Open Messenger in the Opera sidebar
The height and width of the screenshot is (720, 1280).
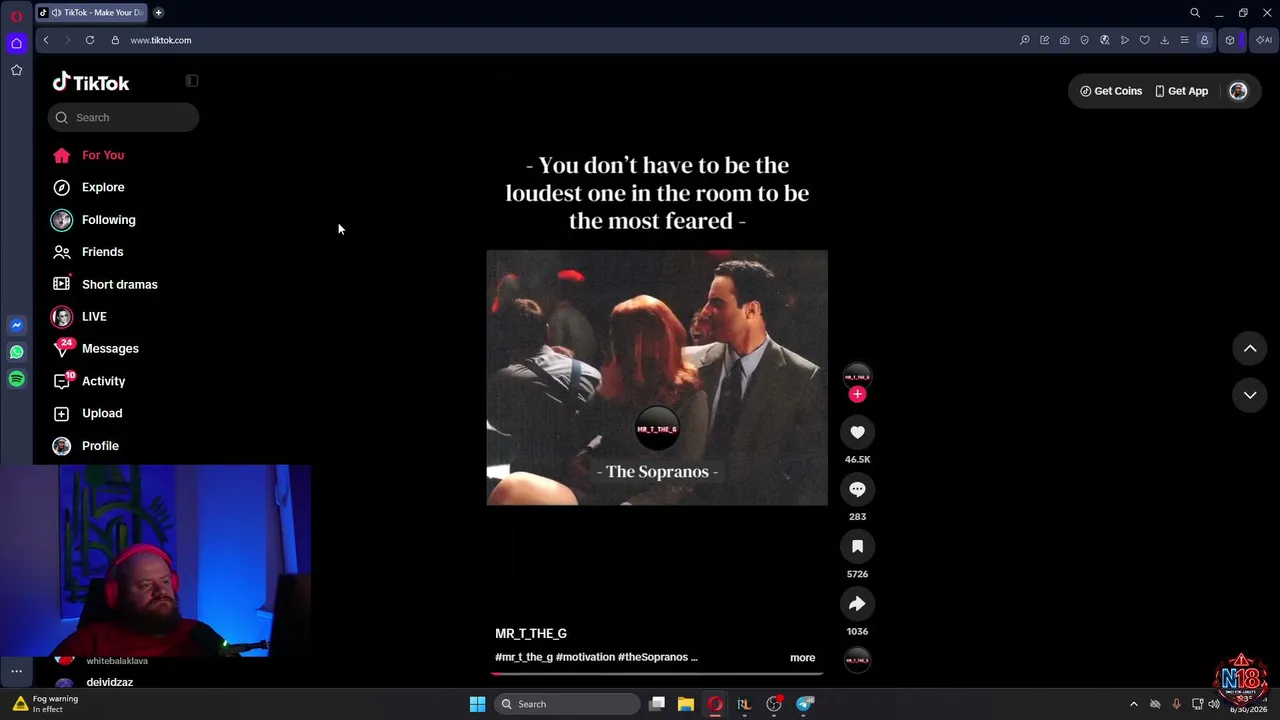click(x=16, y=325)
